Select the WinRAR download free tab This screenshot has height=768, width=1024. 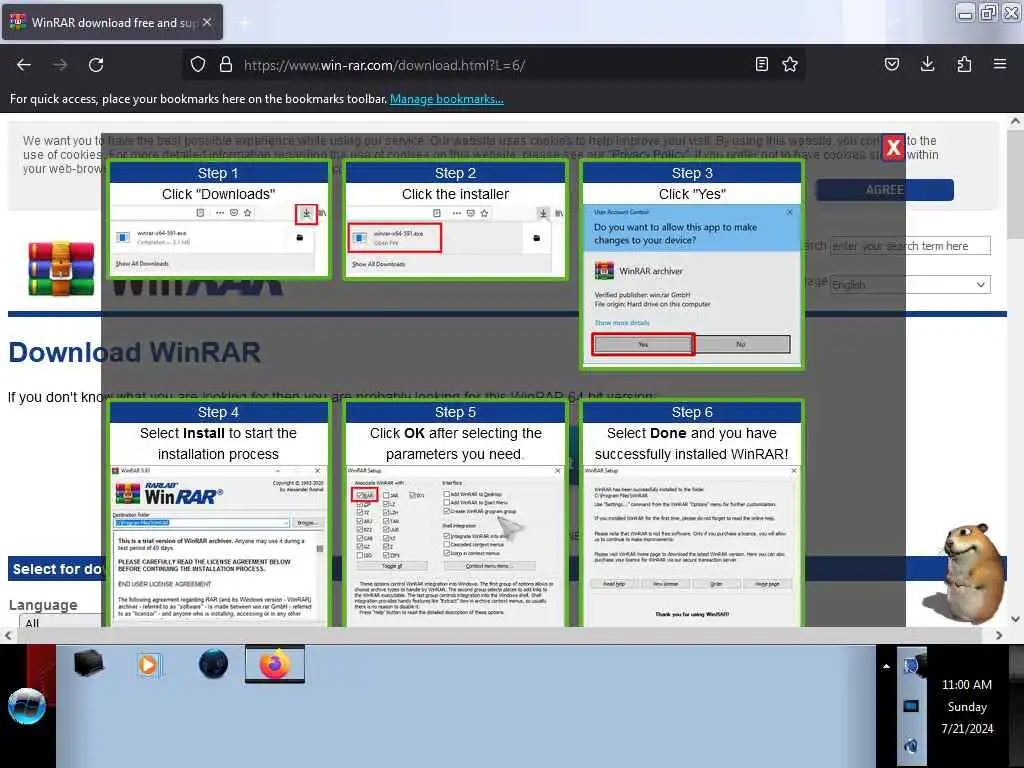[x=112, y=22]
